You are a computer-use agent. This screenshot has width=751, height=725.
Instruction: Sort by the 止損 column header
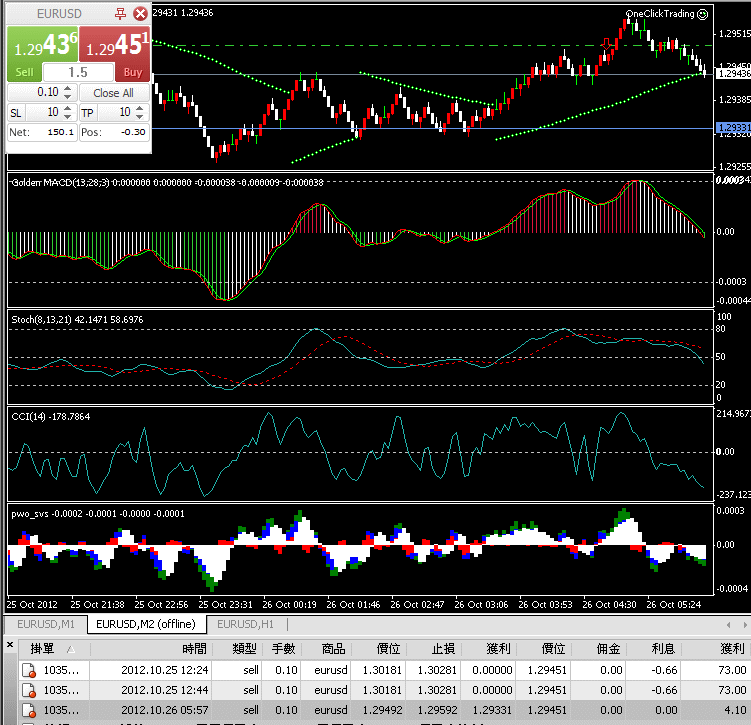433,649
